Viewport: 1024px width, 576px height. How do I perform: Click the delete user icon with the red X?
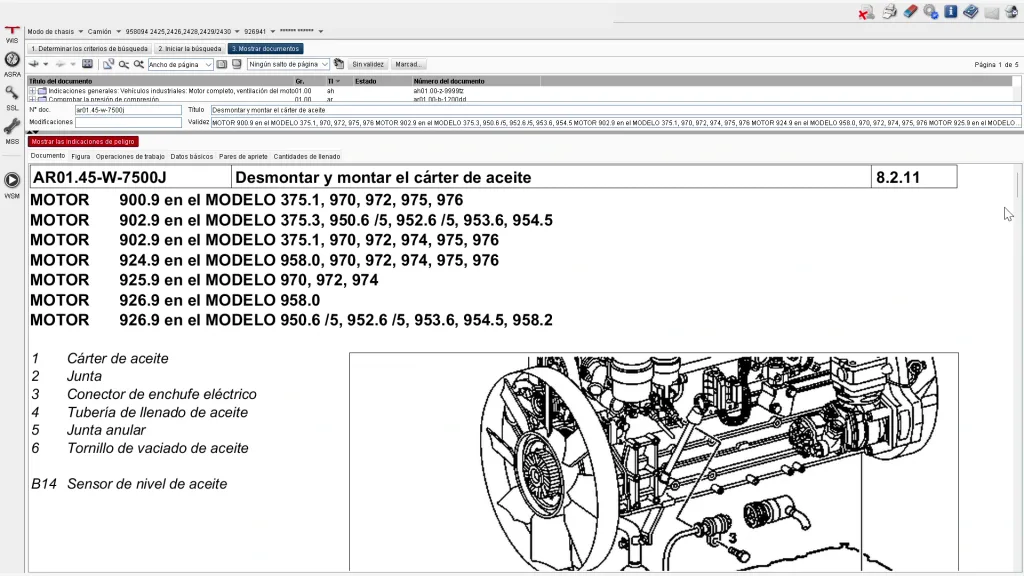866,12
